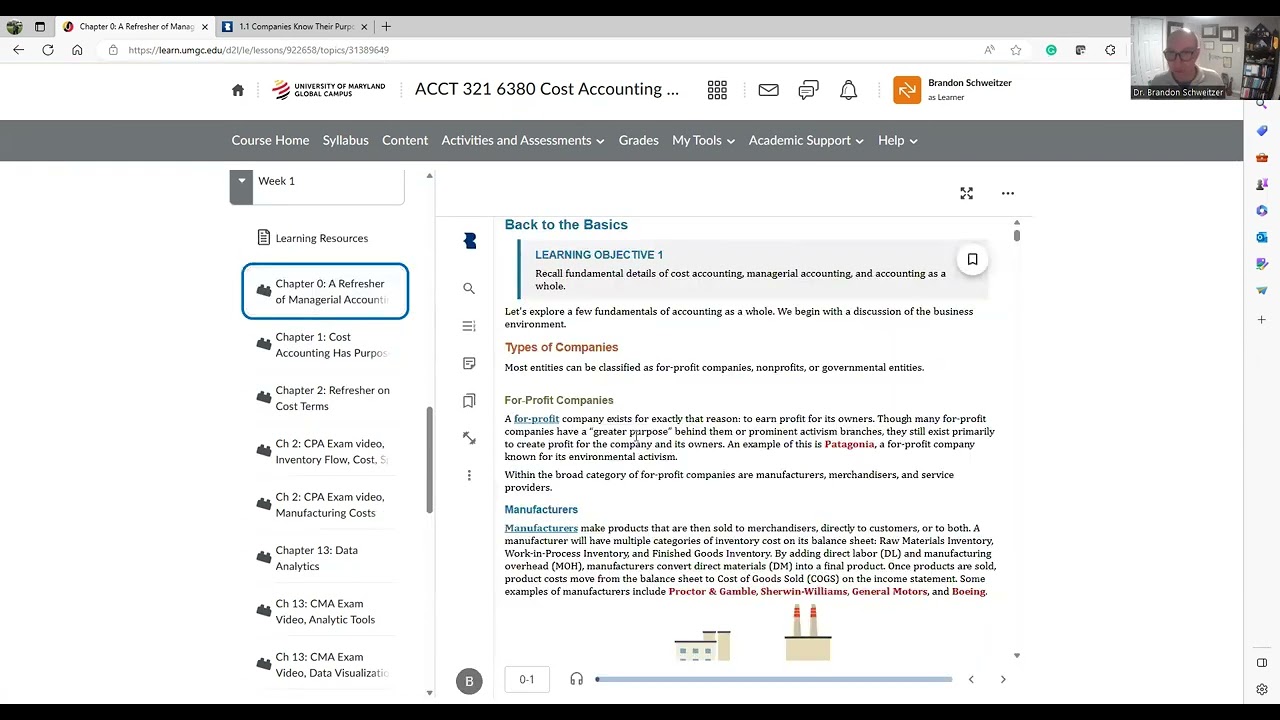Click the reader page progress slider
This screenshot has width=1280, height=720.
[774, 680]
